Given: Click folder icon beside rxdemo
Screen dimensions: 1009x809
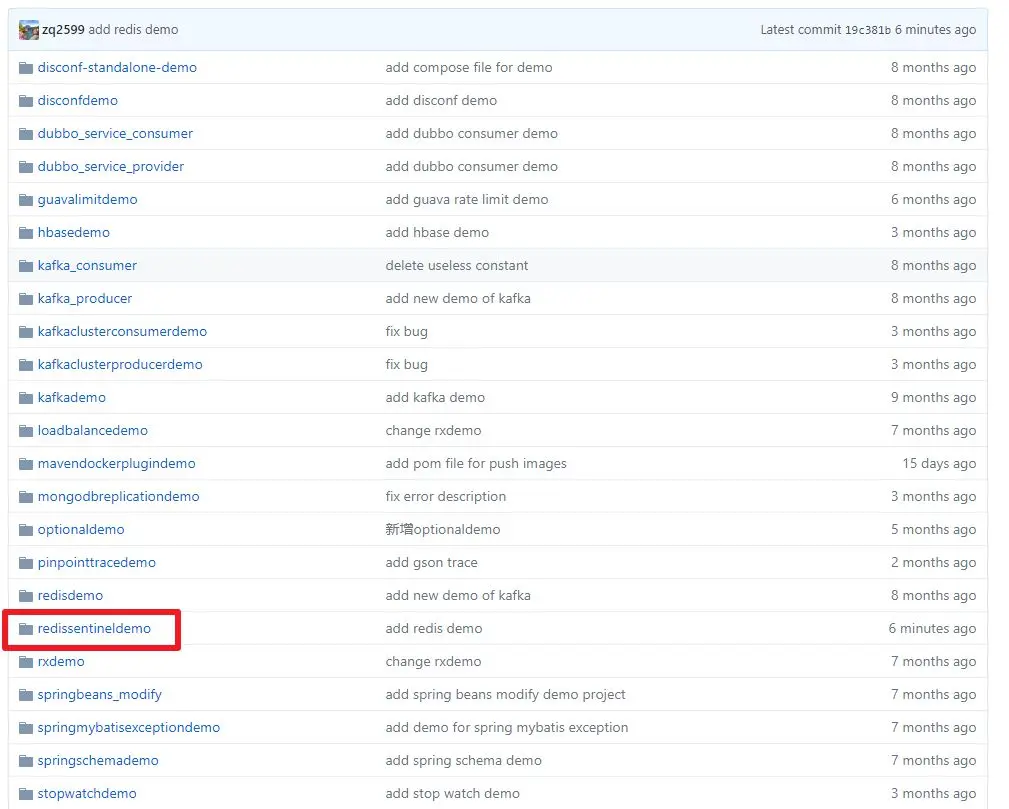Looking at the screenshot, I should (x=26, y=662).
